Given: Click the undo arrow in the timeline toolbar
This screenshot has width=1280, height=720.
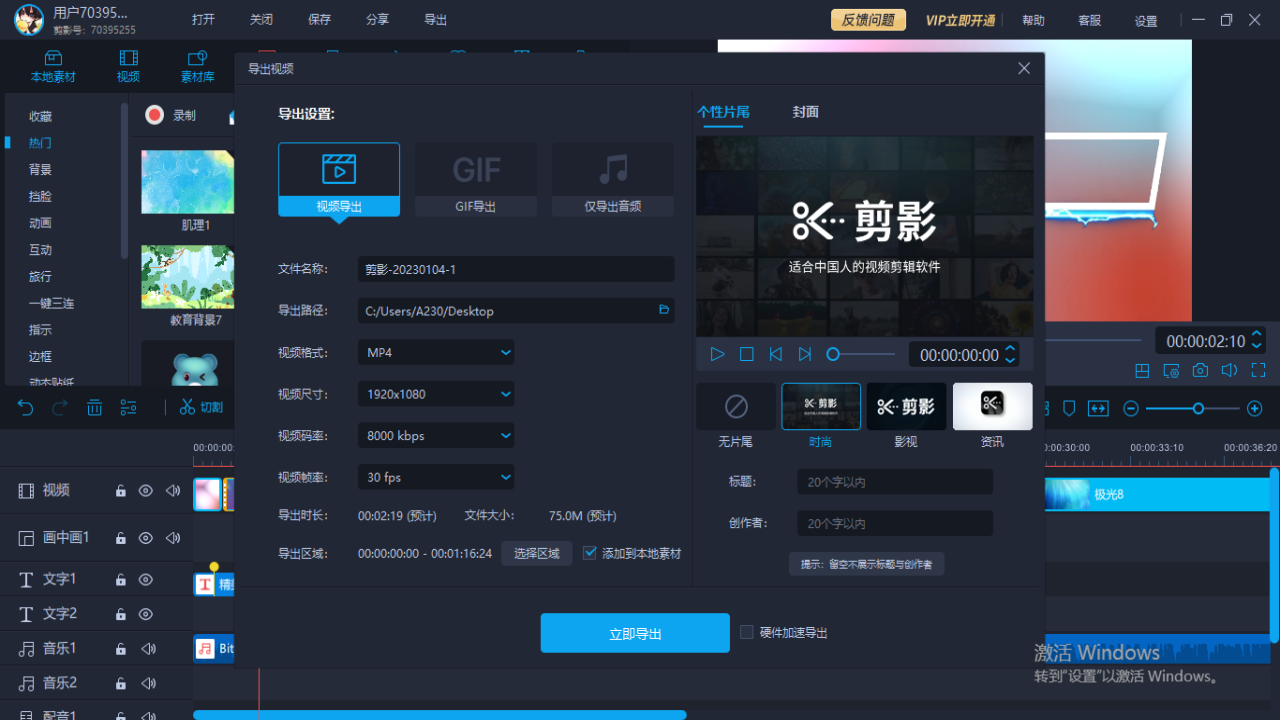Looking at the screenshot, I should coord(25,408).
